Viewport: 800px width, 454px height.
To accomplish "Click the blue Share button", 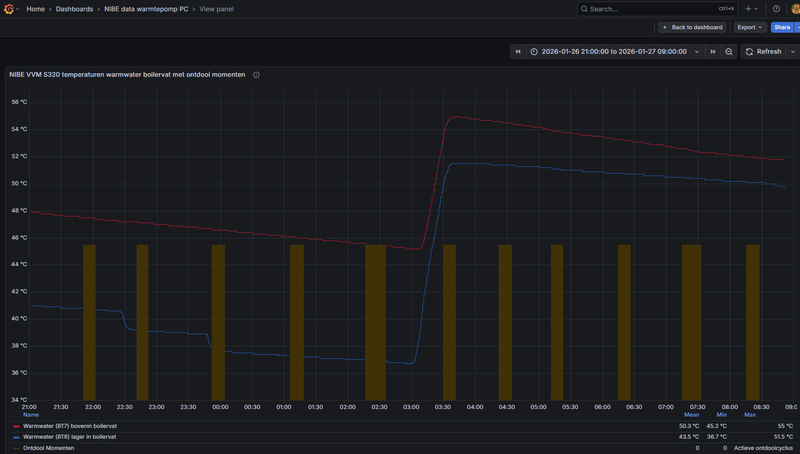I will [782, 27].
